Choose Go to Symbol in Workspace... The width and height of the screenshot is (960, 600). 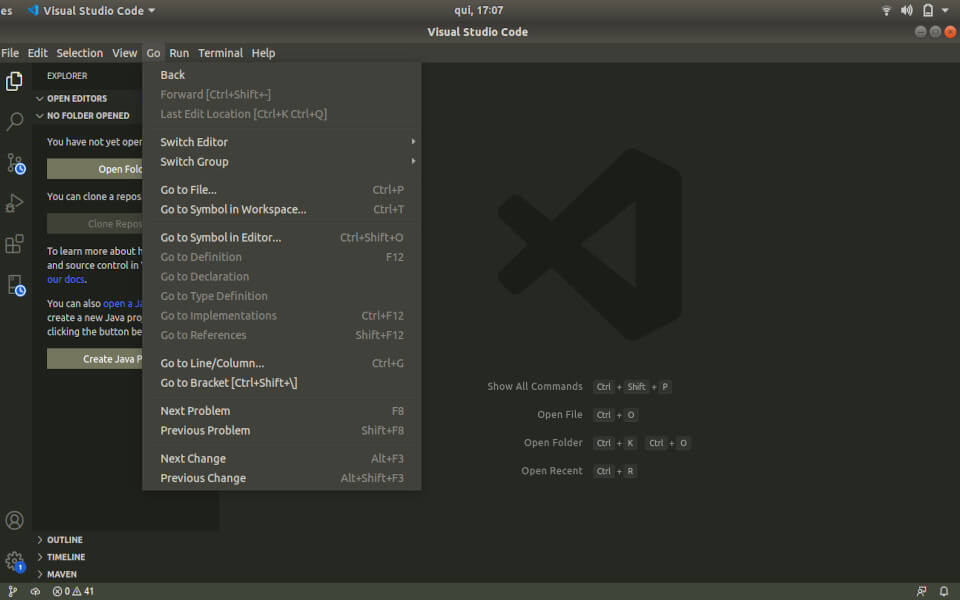tap(282, 209)
